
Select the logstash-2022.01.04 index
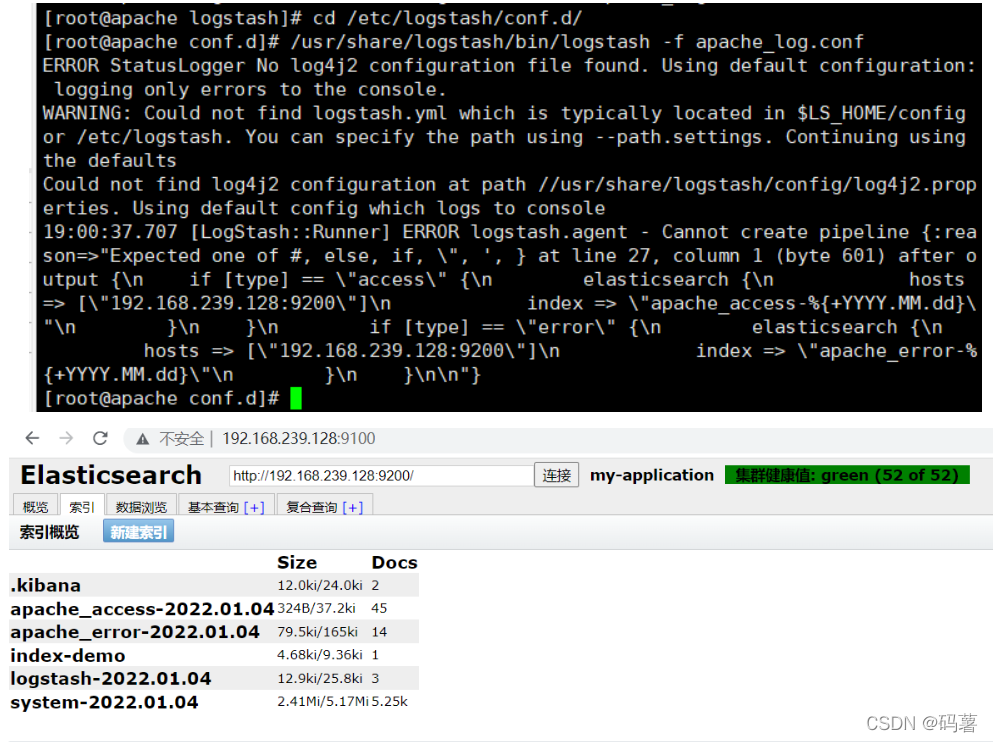coord(111,679)
